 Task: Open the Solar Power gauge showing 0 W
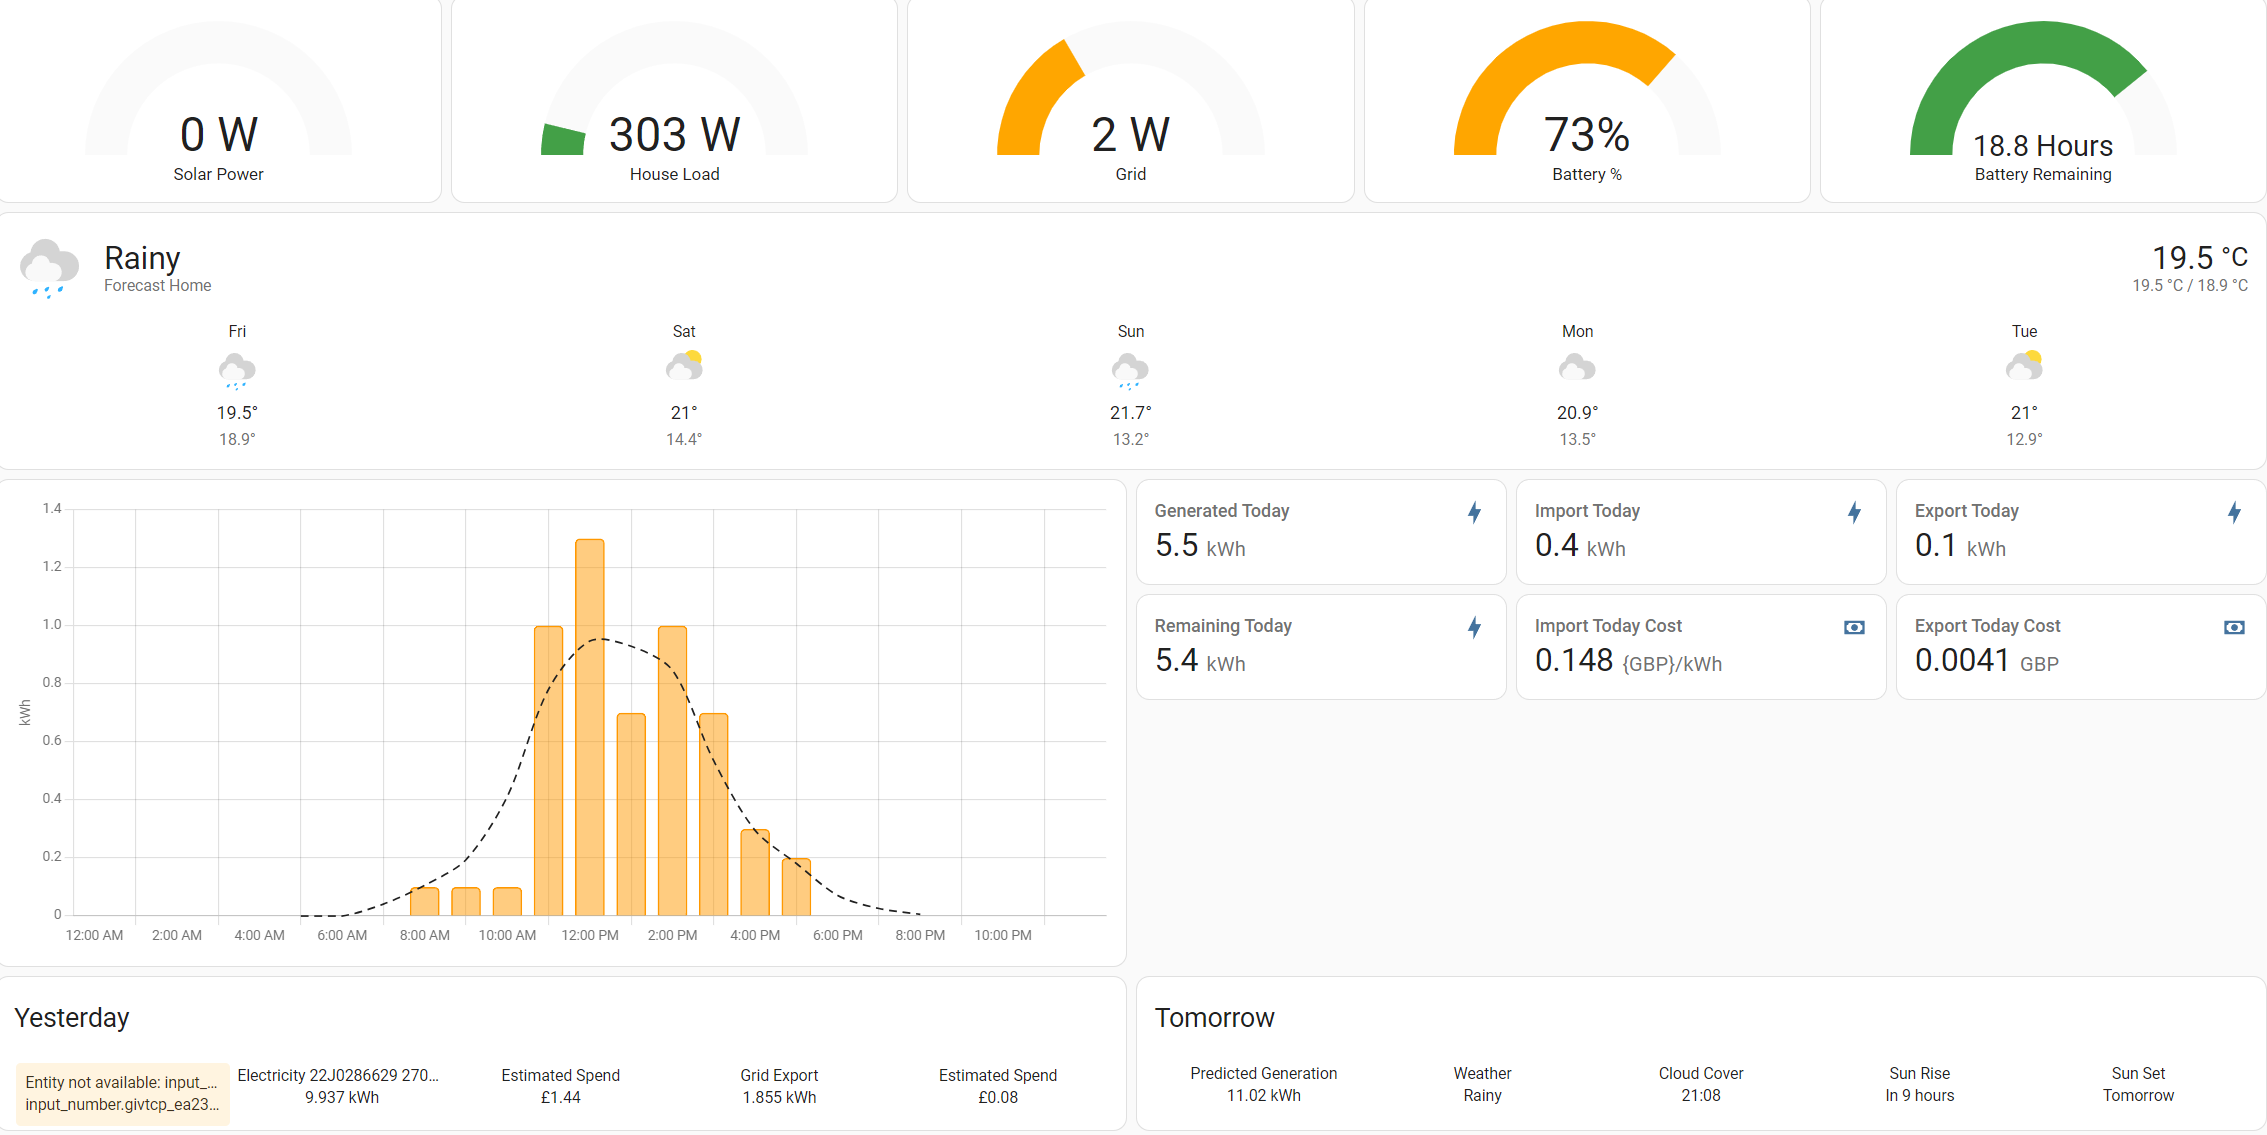coord(219,100)
